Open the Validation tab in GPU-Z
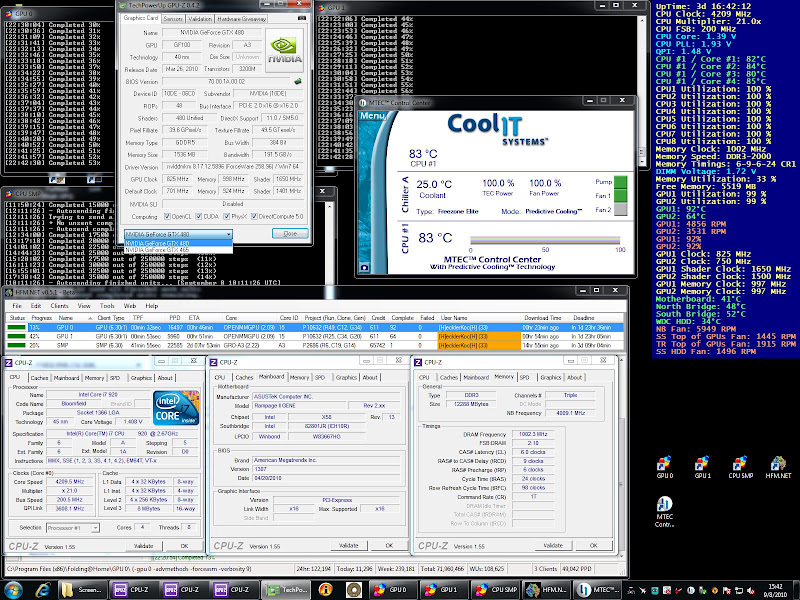800x600 pixels. click(199, 19)
